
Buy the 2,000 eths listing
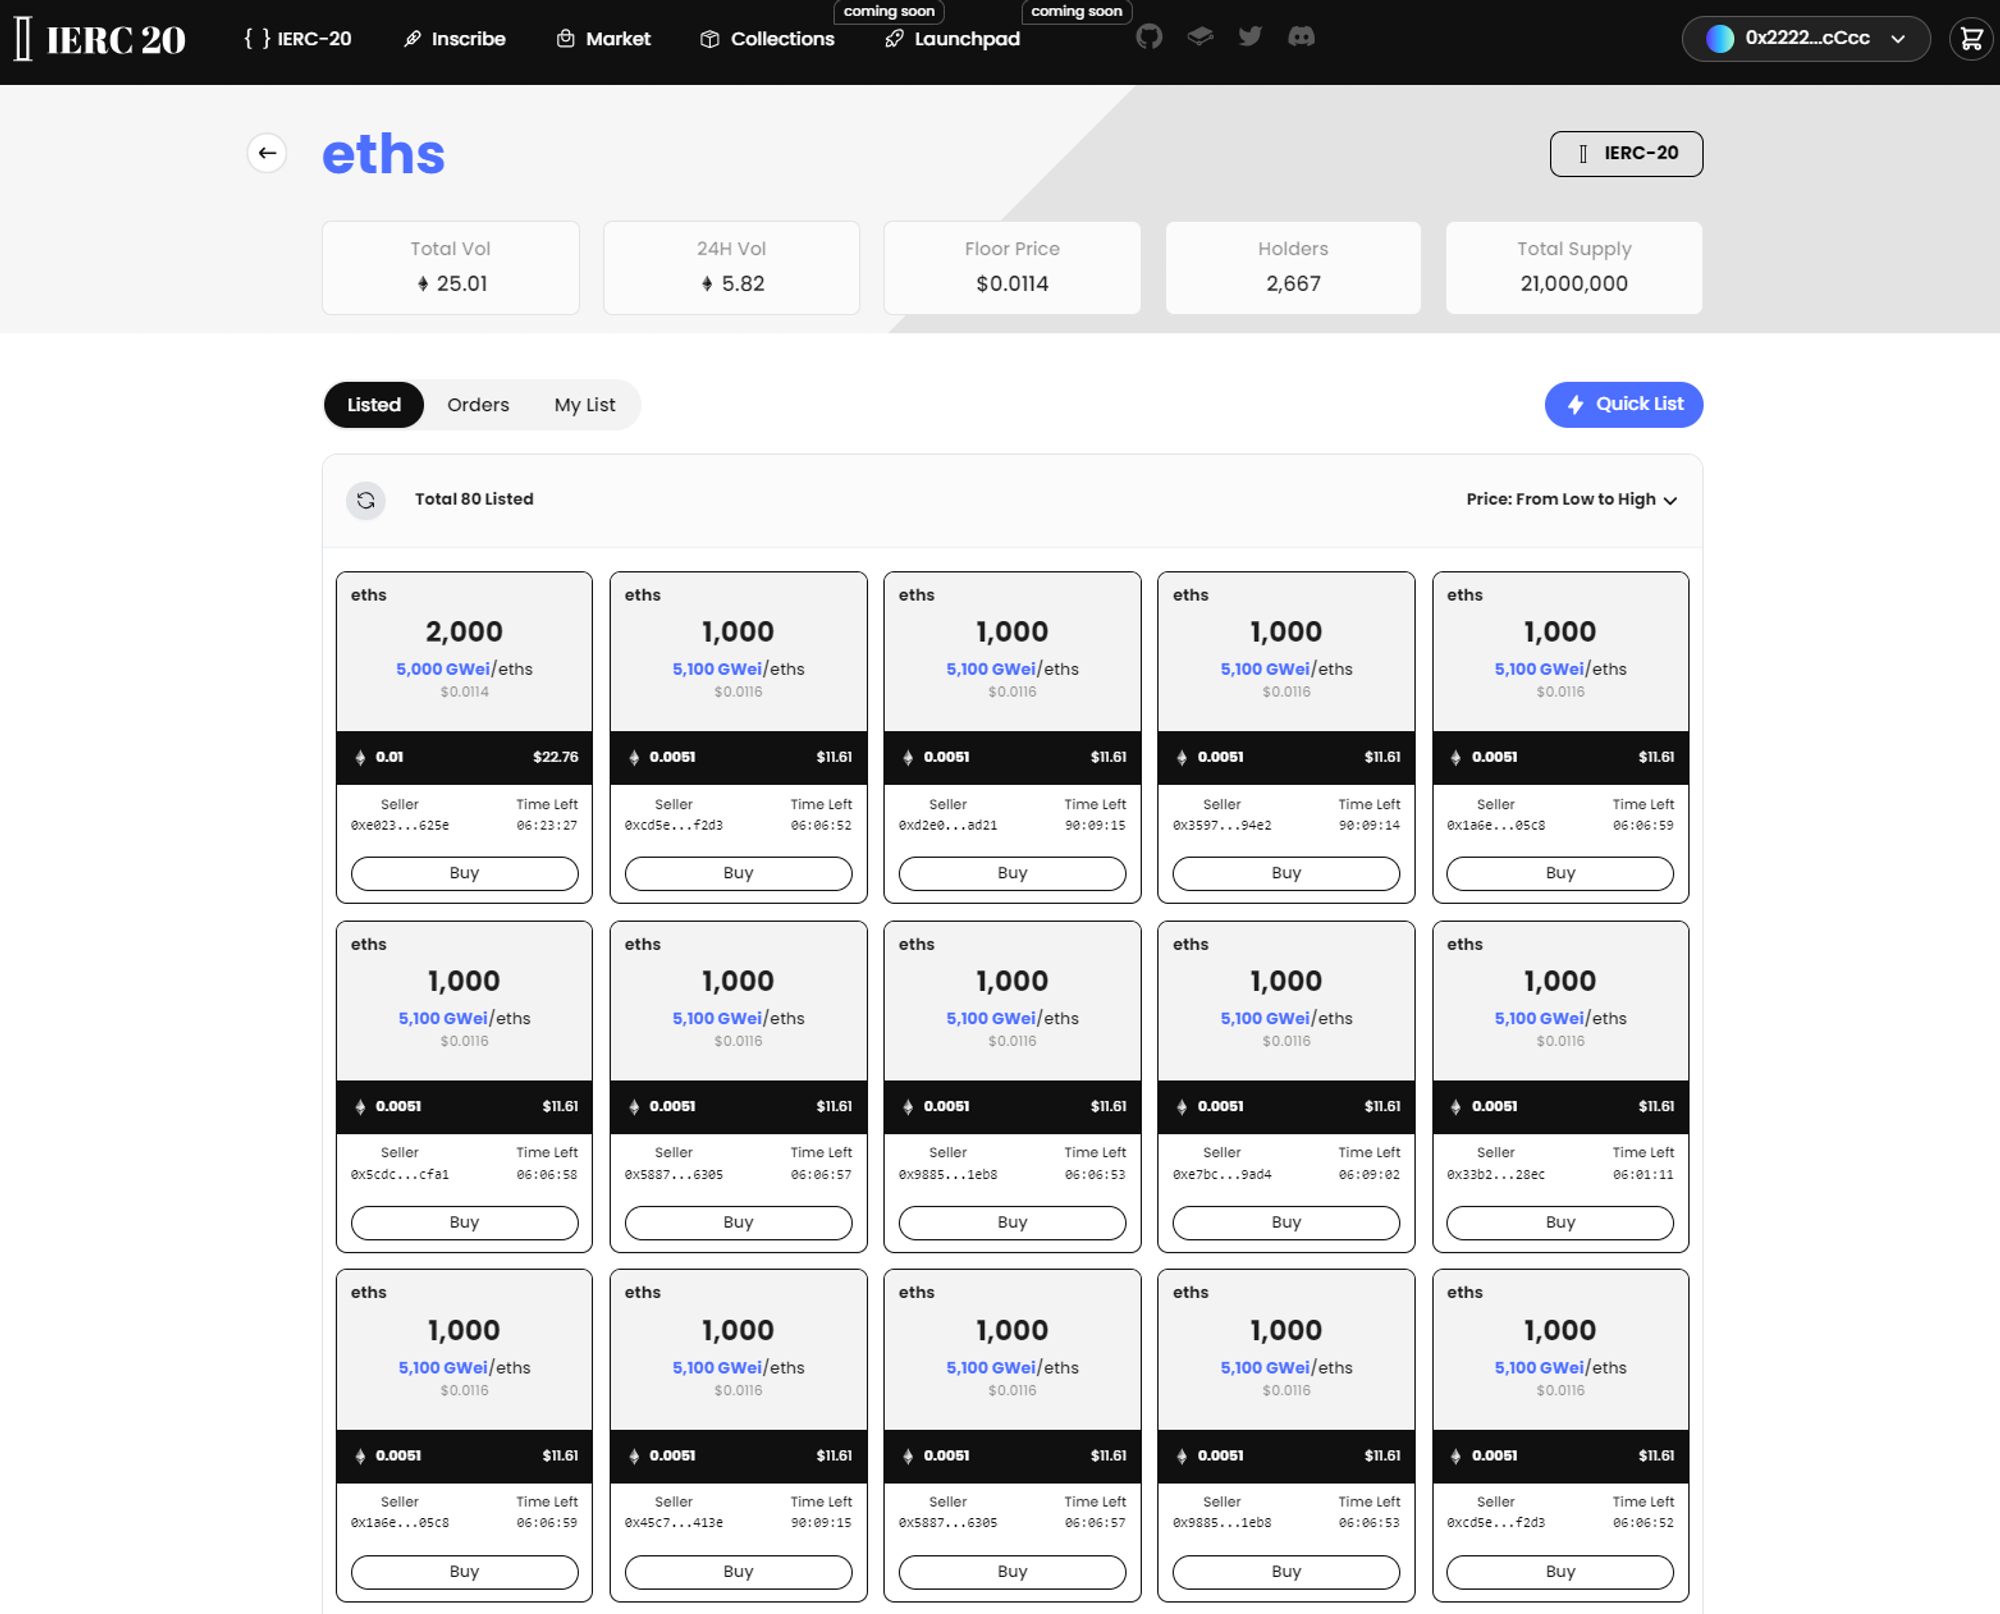(x=464, y=873)
